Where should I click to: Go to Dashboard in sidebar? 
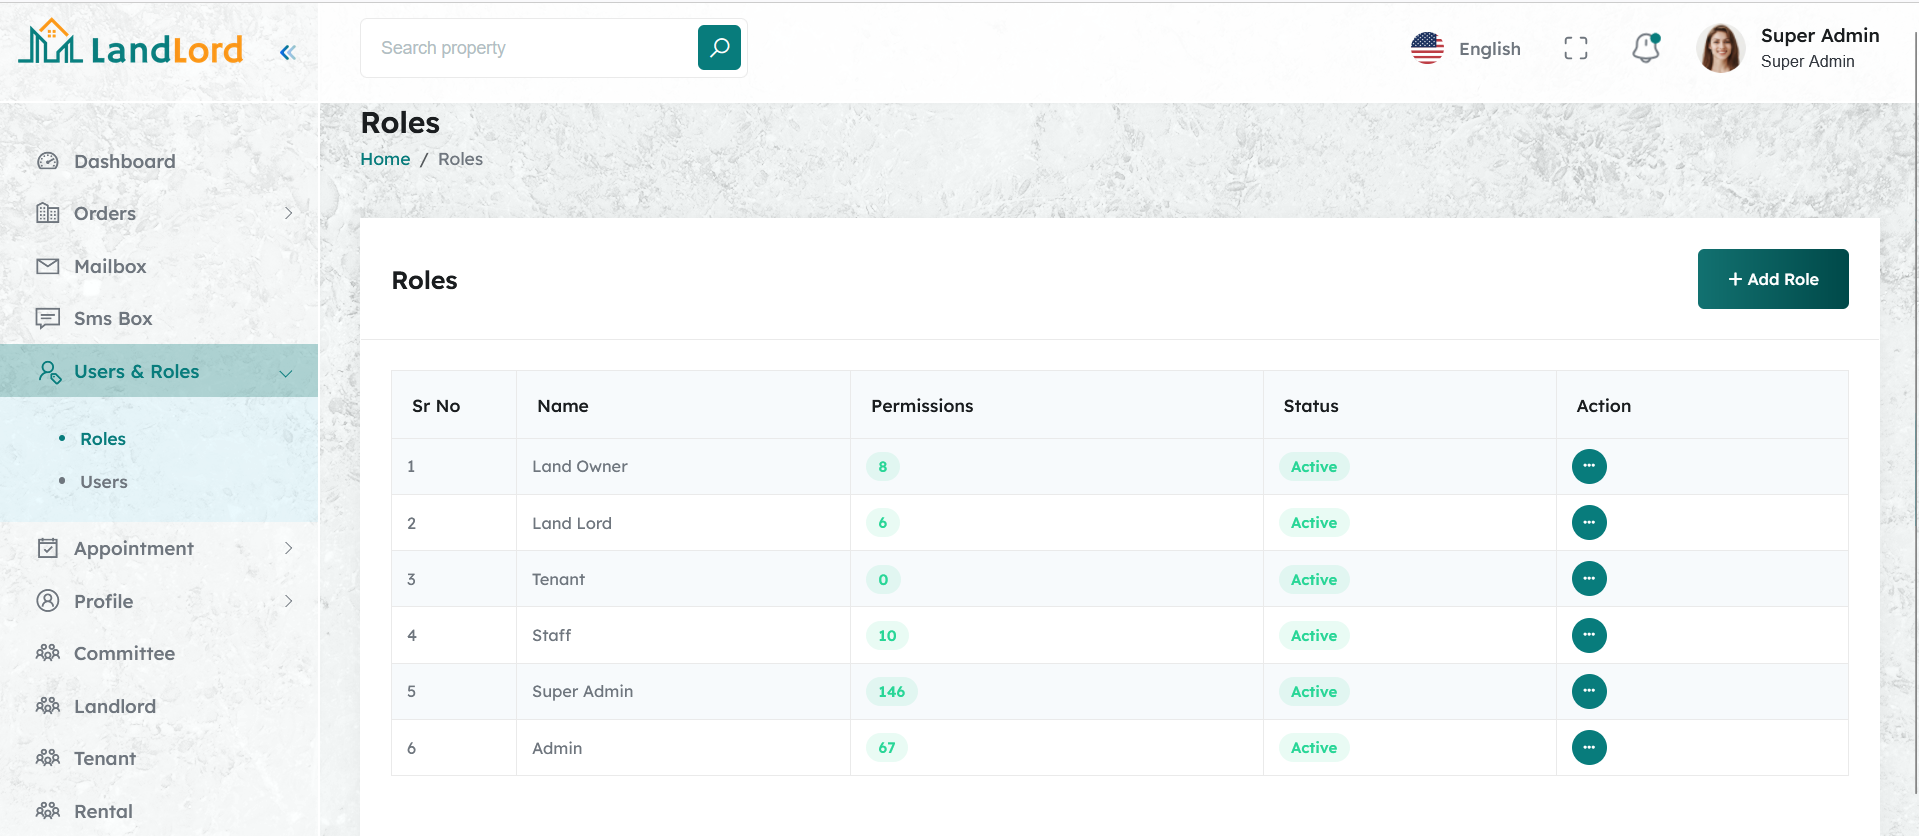tap(124, 161)
